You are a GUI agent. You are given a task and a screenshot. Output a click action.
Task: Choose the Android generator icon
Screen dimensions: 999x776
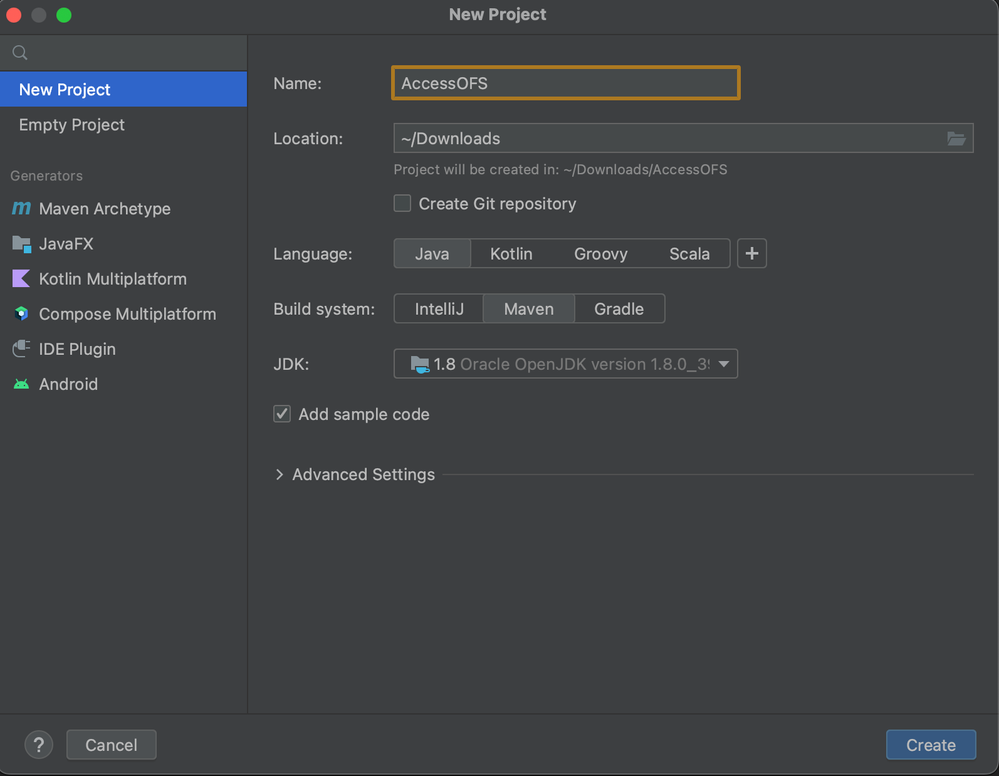pyautogui.click(x=22, y=384)
